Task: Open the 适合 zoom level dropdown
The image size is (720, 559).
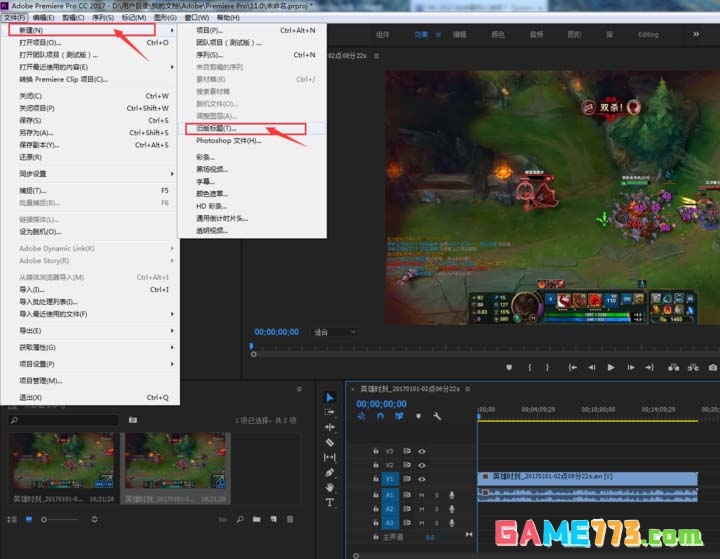Action: pos(334,332)
